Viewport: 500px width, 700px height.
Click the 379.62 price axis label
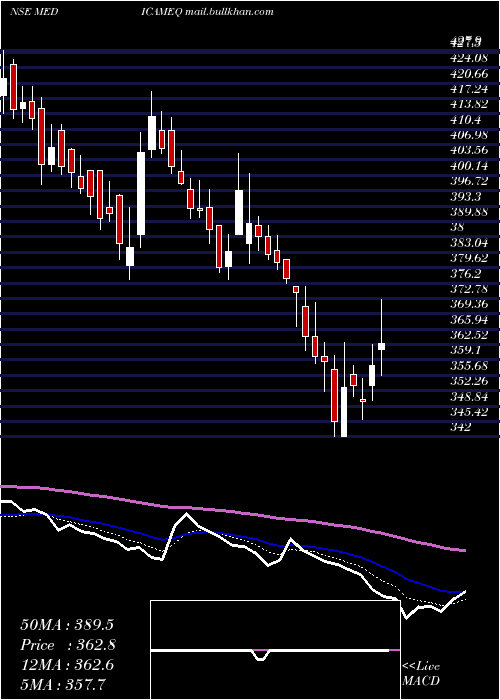[469, 258]
